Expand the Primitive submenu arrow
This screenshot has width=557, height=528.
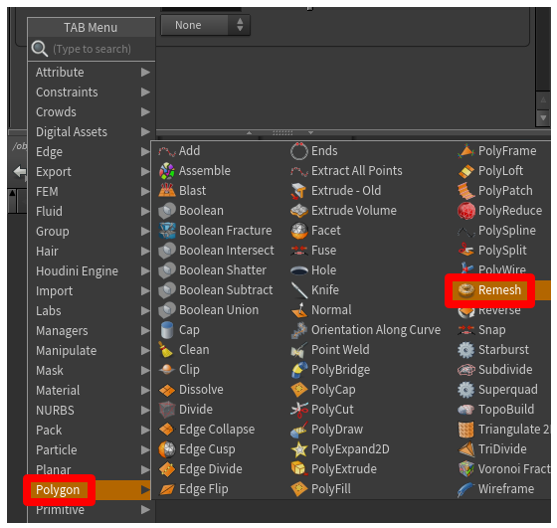(x=145, y=510)
